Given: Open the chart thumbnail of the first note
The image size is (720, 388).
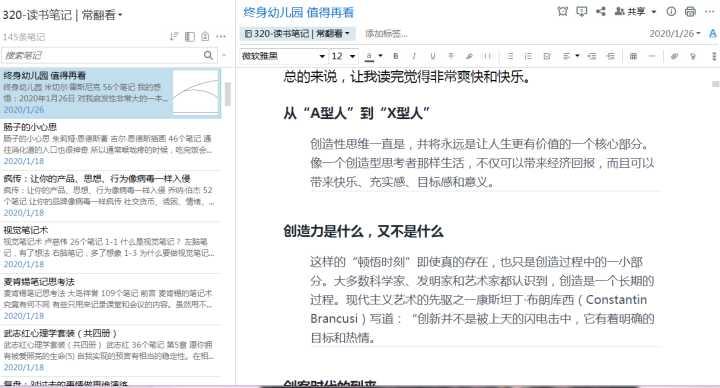Looking at the screenshot, I should click(196, 92).
